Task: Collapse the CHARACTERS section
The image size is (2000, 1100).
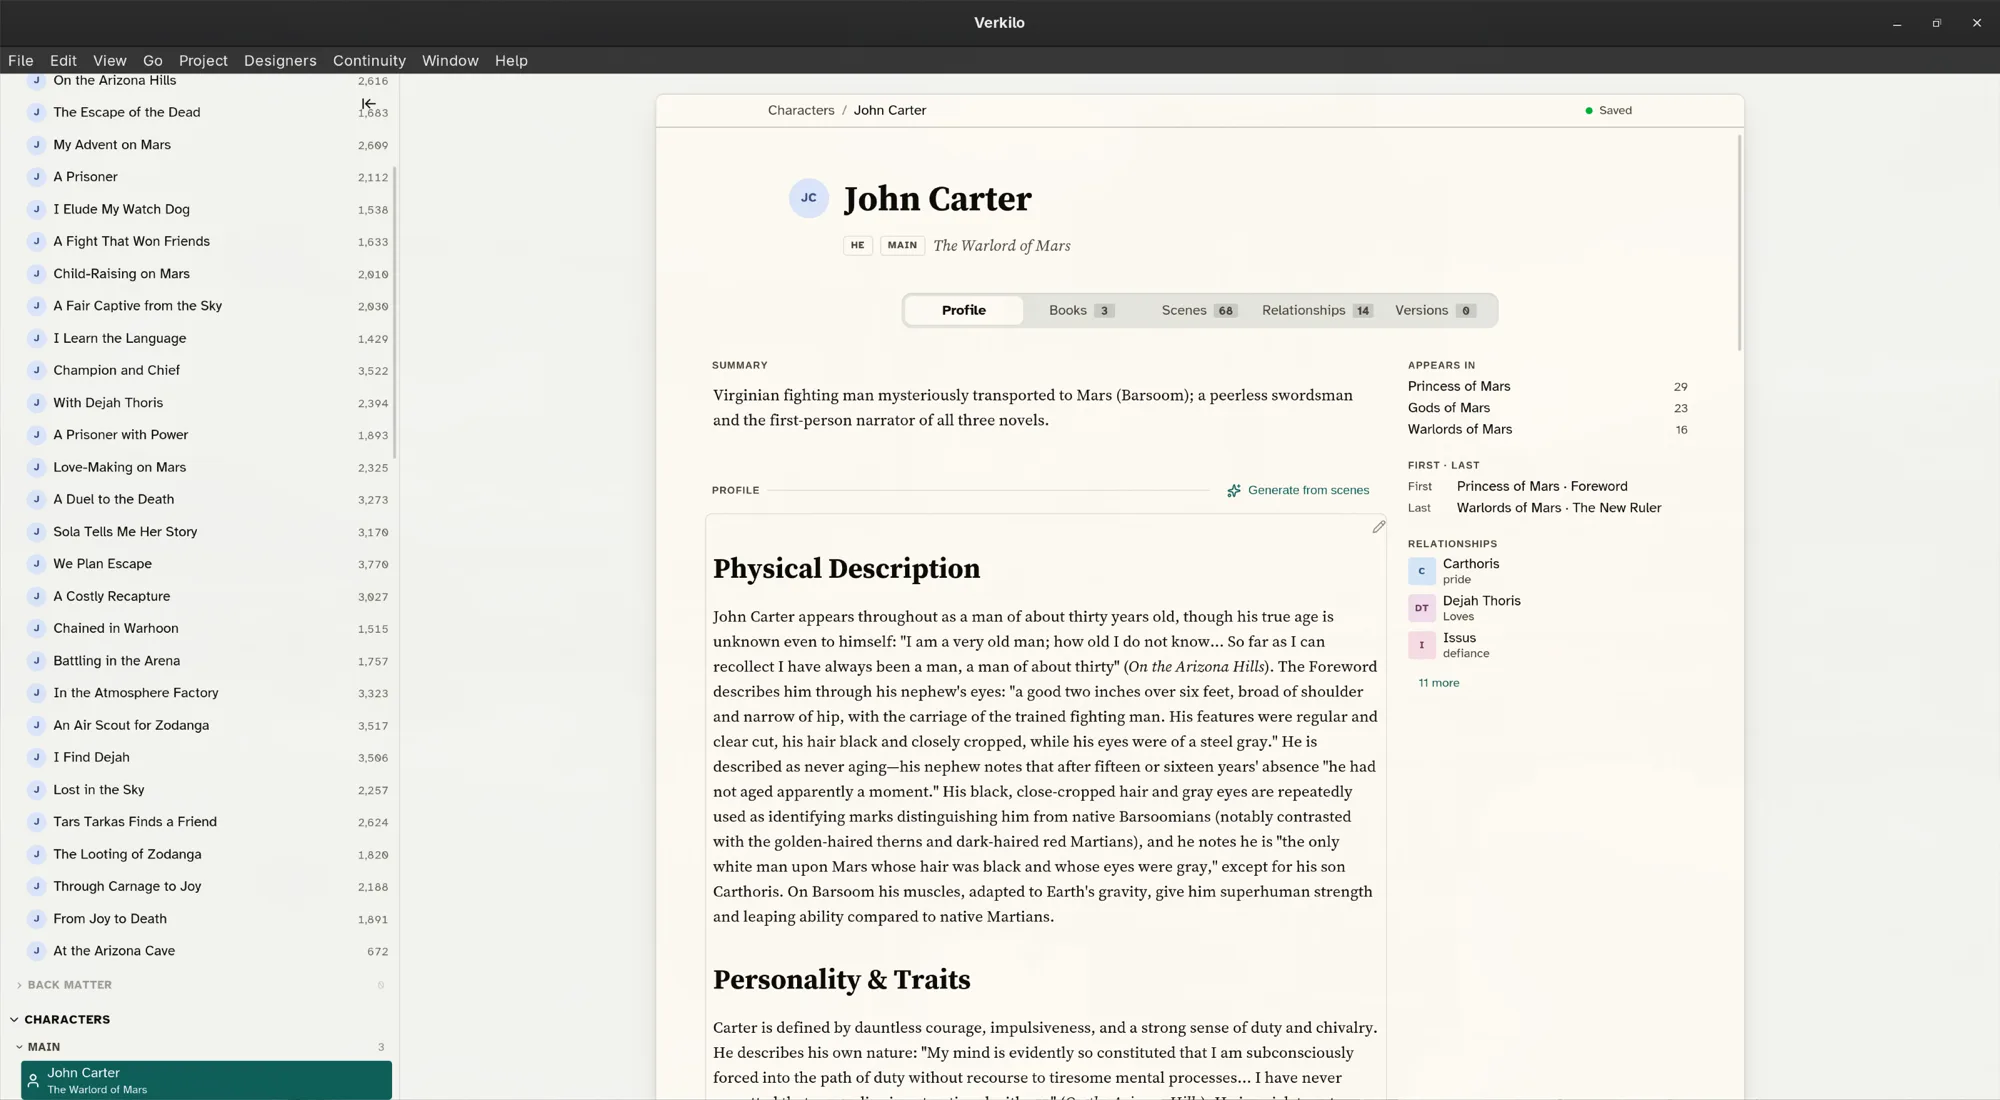Action: tap(14, 1020)
